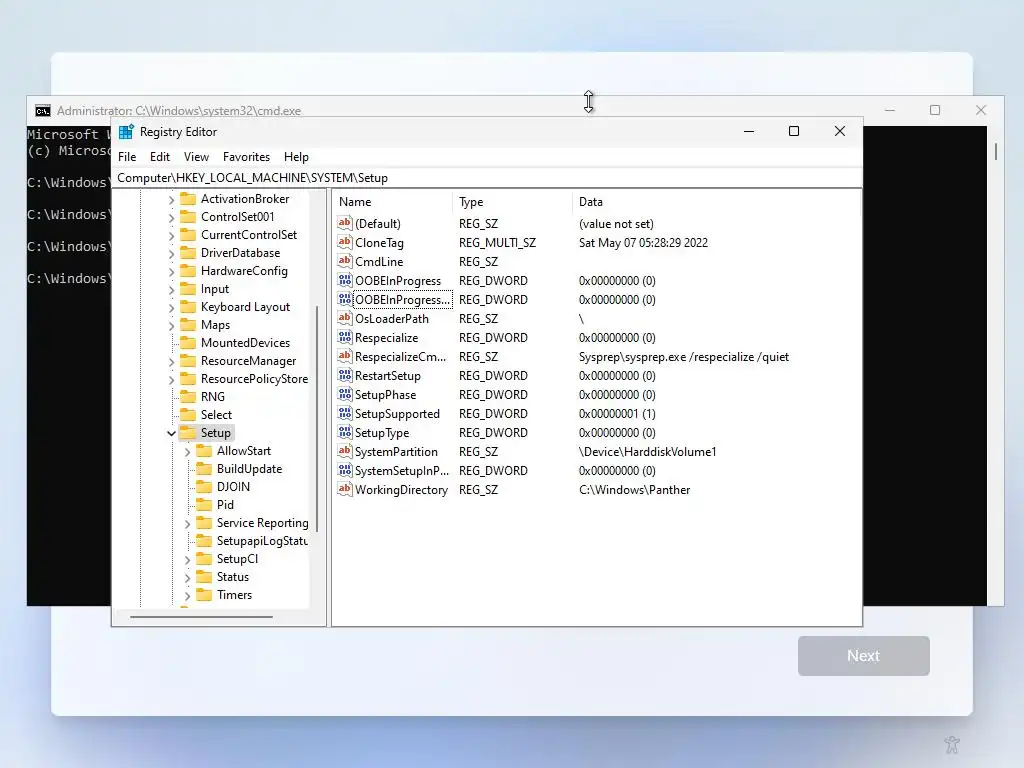Expand the AllowStart subkey

point(187,451)
